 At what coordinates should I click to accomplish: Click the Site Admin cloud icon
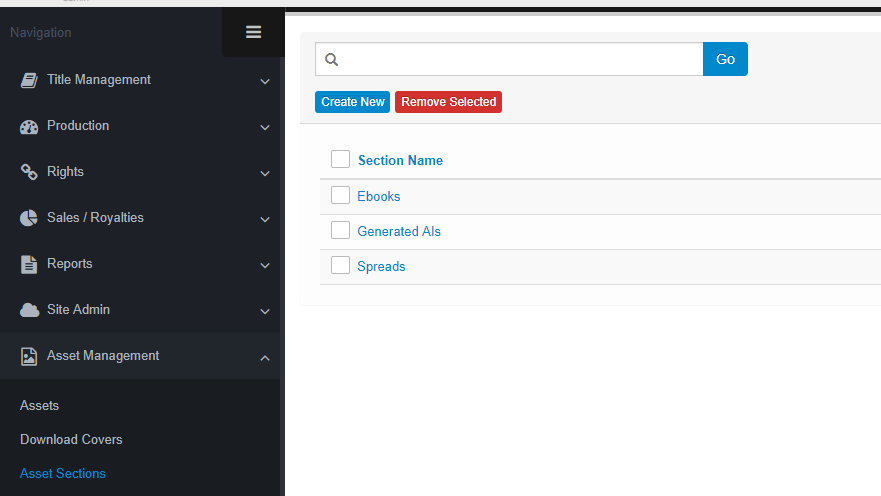point(29,310)
